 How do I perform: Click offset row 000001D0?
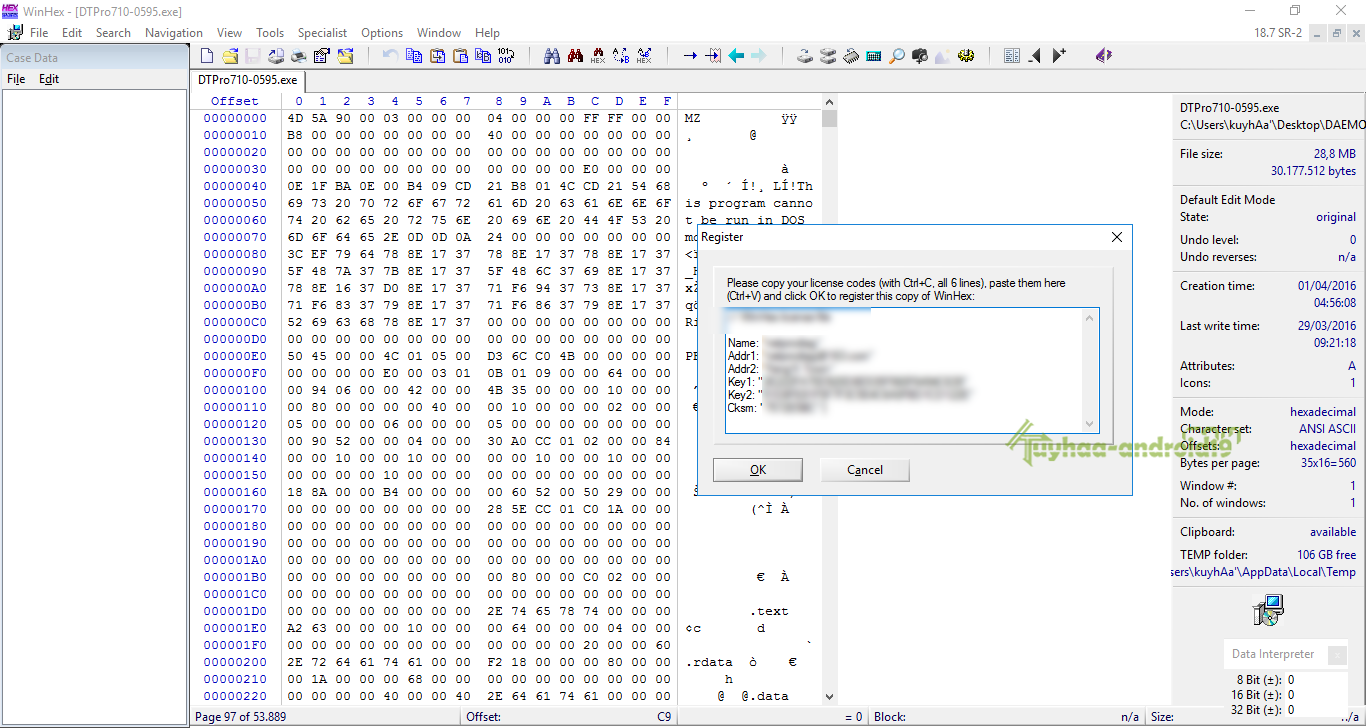click(235, 611)
